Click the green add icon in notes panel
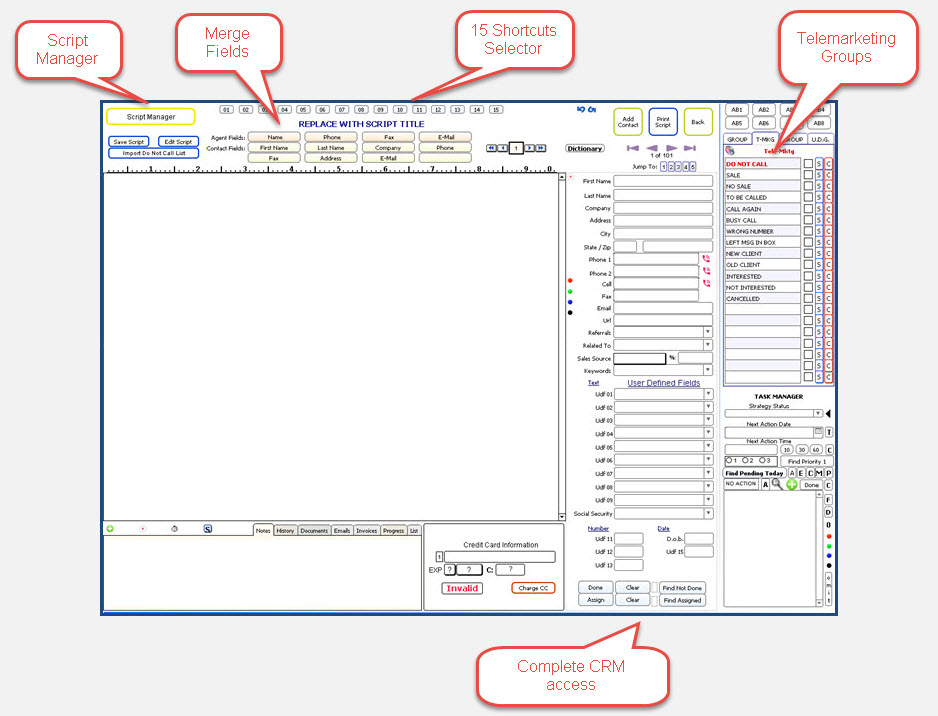 [x=110, y=529]
